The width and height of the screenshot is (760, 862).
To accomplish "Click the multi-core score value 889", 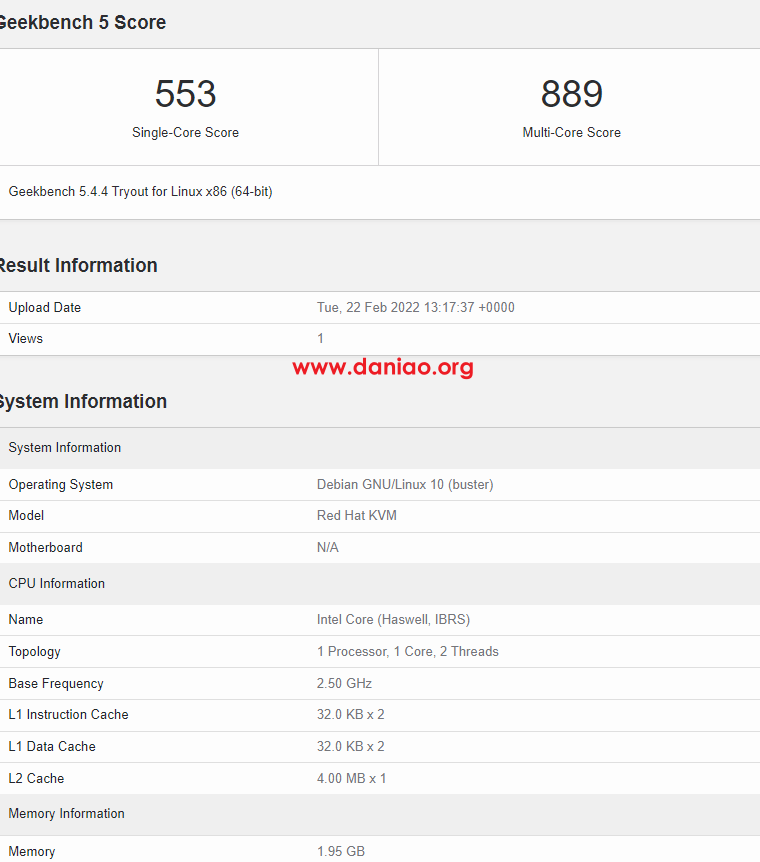I will point(572,93).
